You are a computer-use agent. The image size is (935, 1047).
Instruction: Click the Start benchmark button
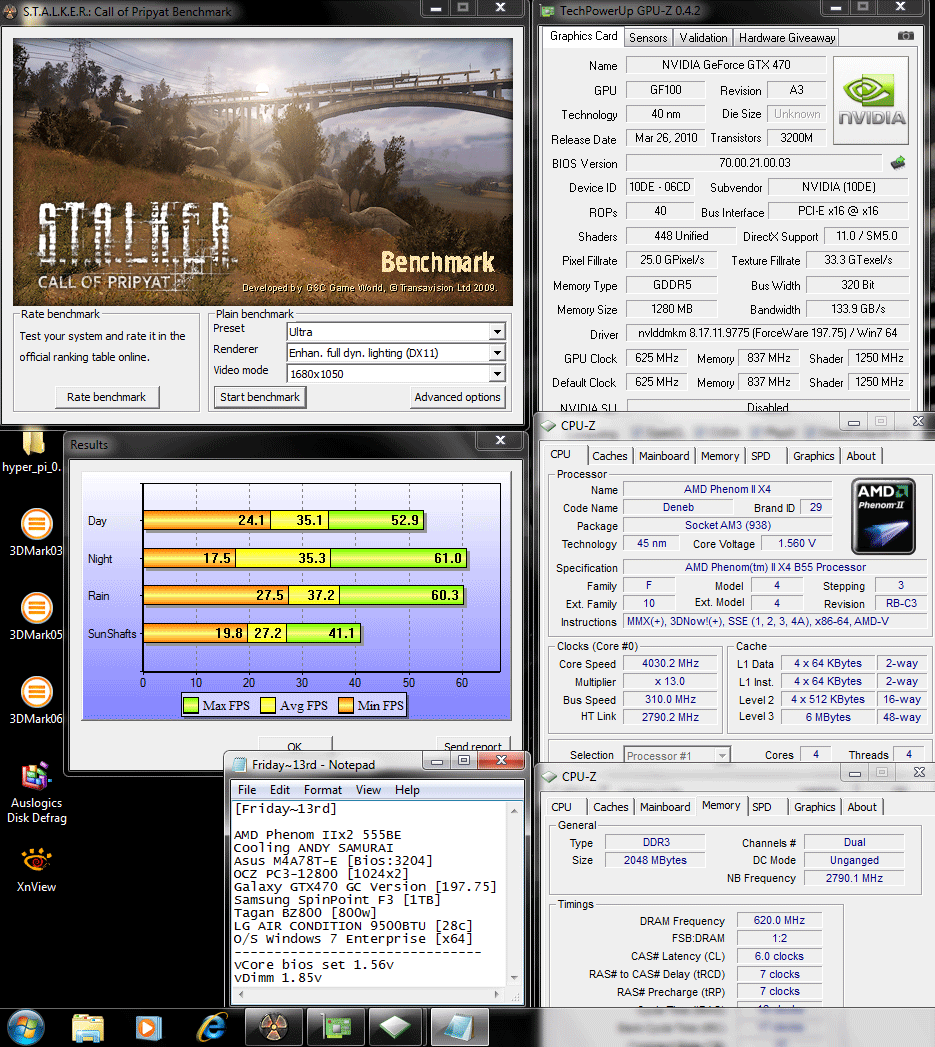tap(260, 397)
